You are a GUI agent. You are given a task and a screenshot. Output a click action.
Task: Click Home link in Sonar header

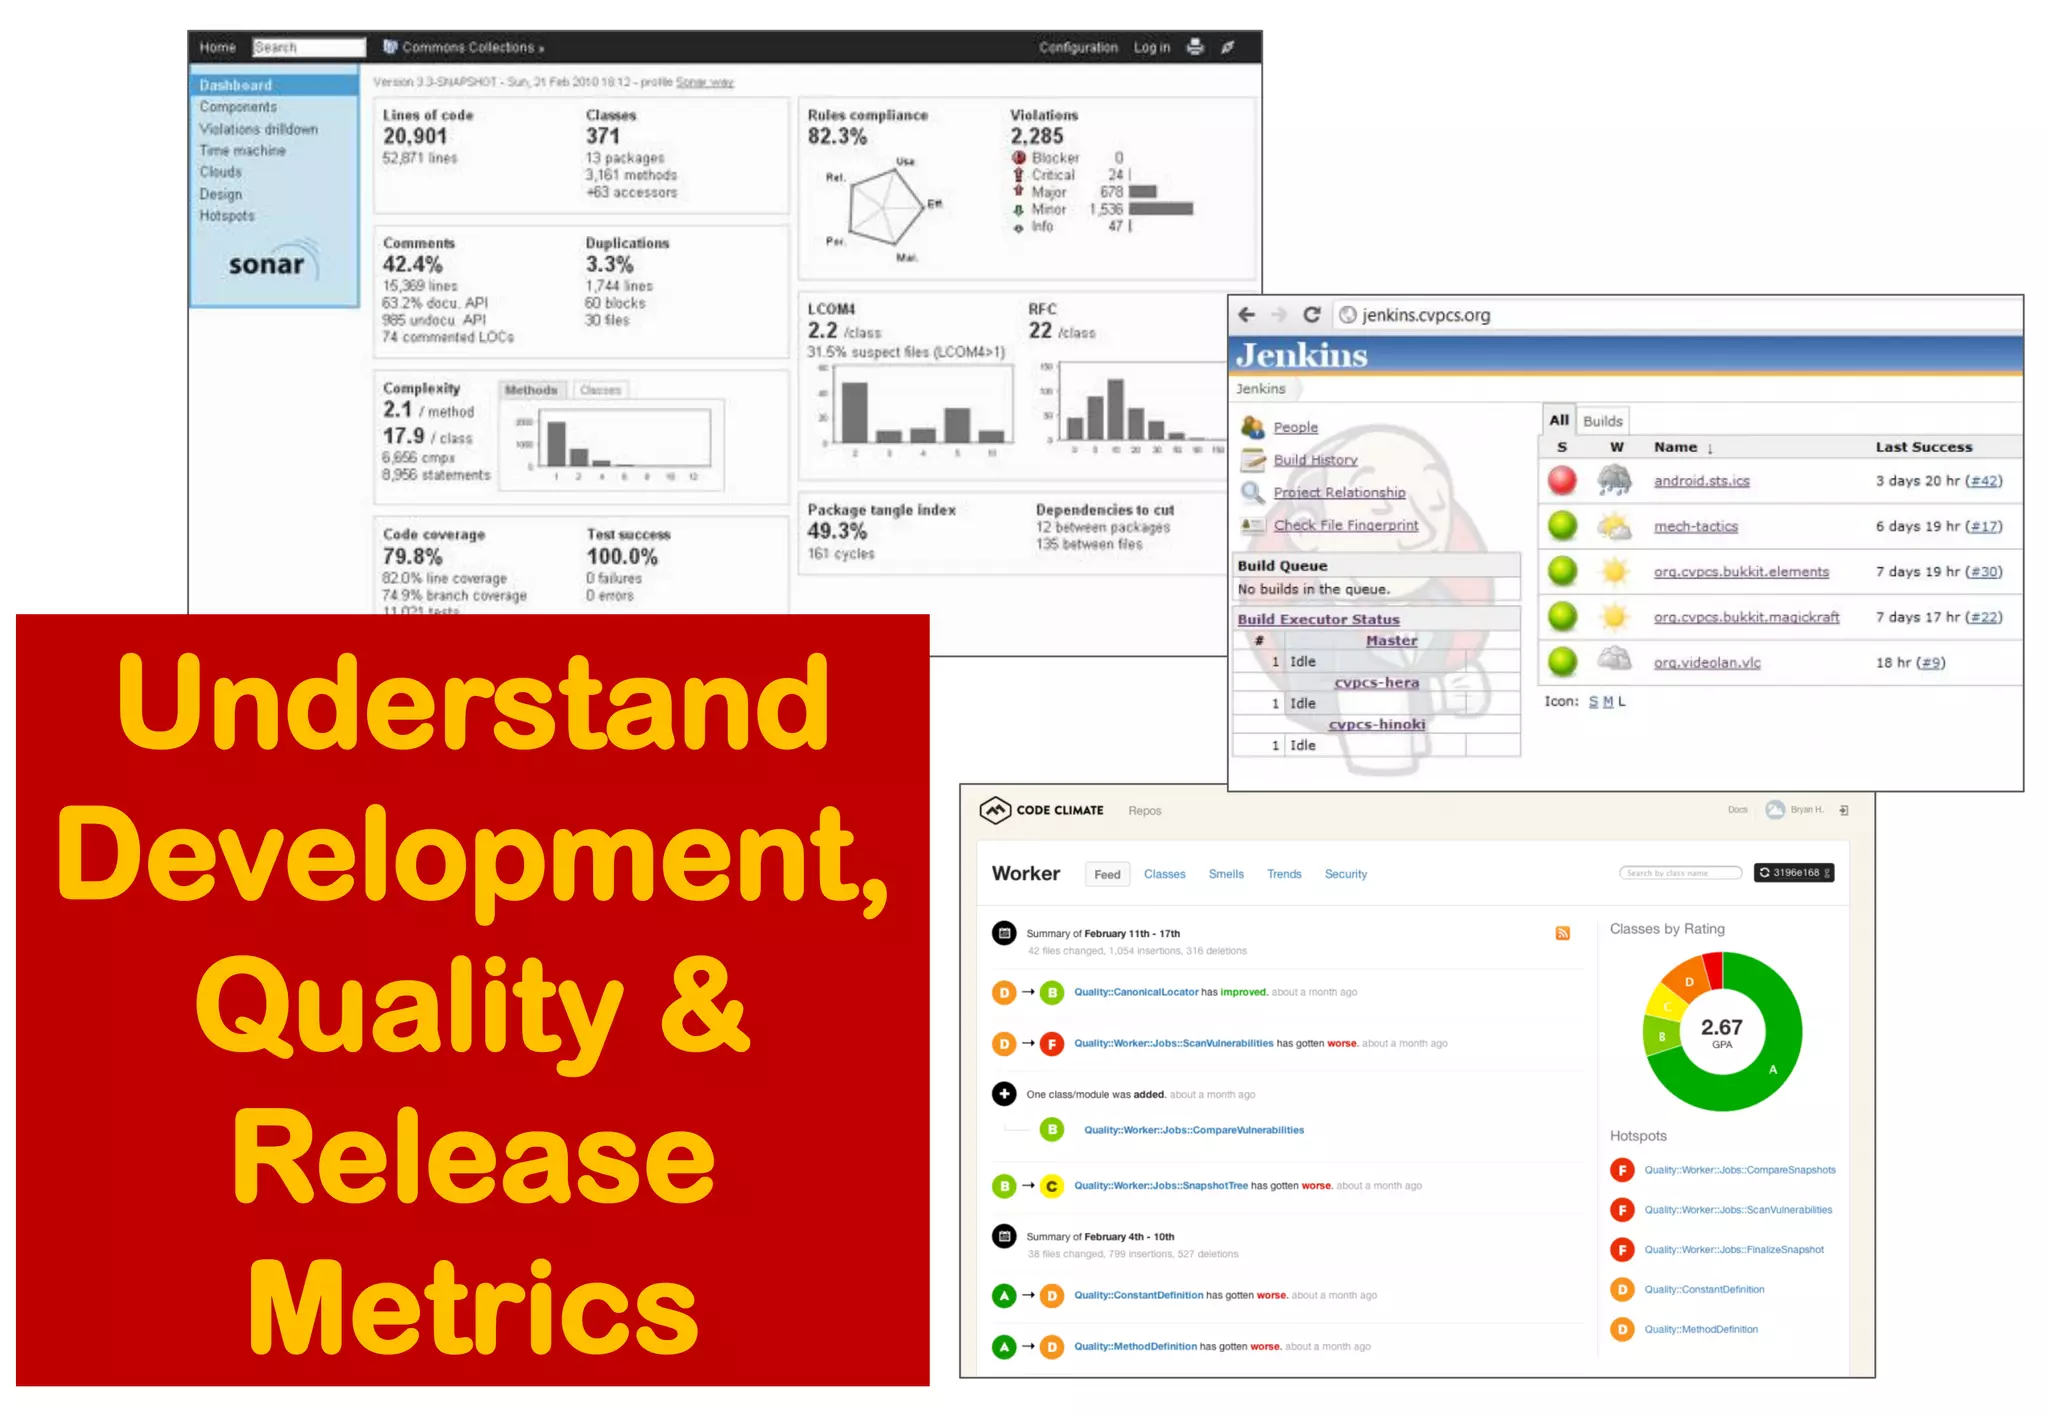pyautogui.click(x=217, y=47)
